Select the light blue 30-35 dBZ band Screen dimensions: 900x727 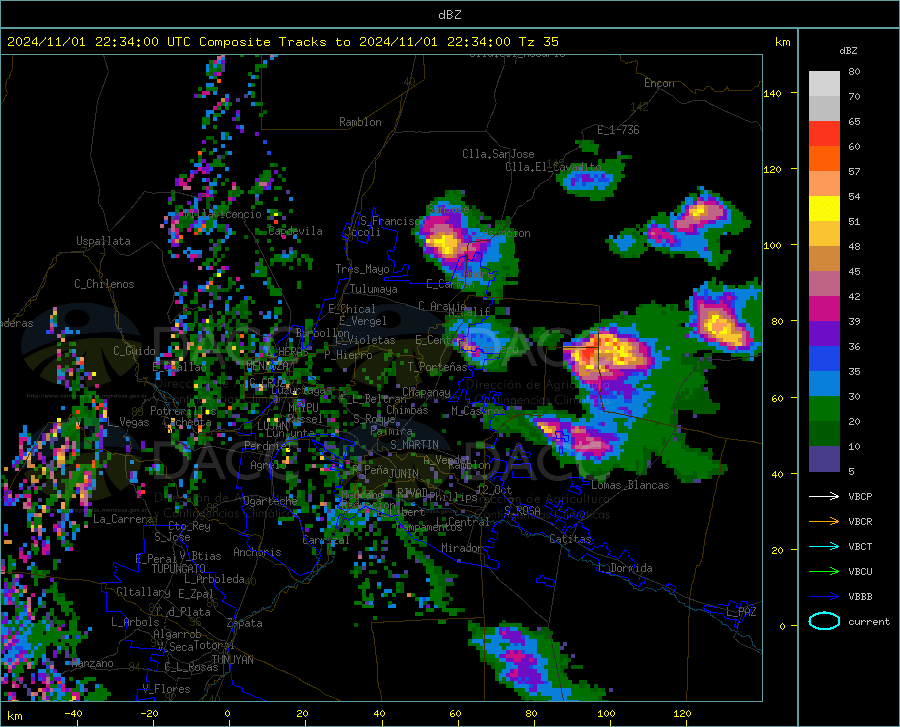[x=824, y=384]
